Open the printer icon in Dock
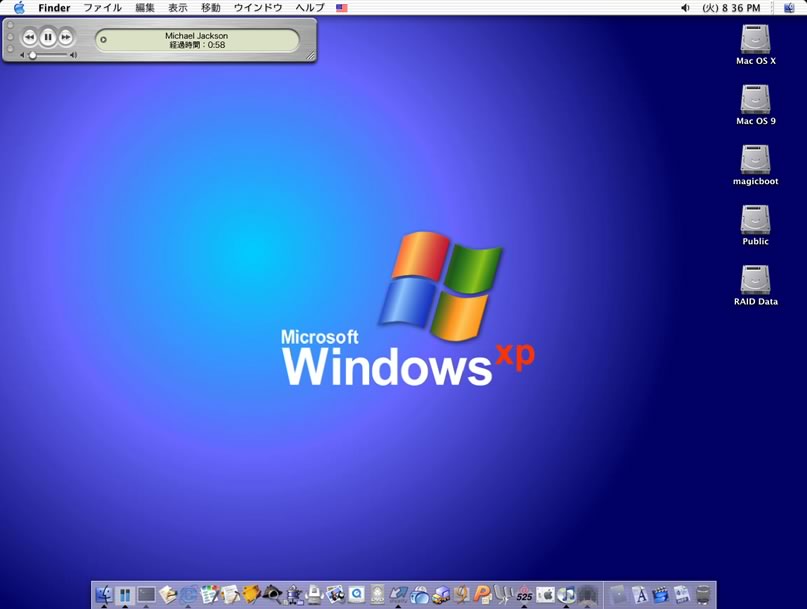This screenshot has width=807, height=609. click(314, 595)
